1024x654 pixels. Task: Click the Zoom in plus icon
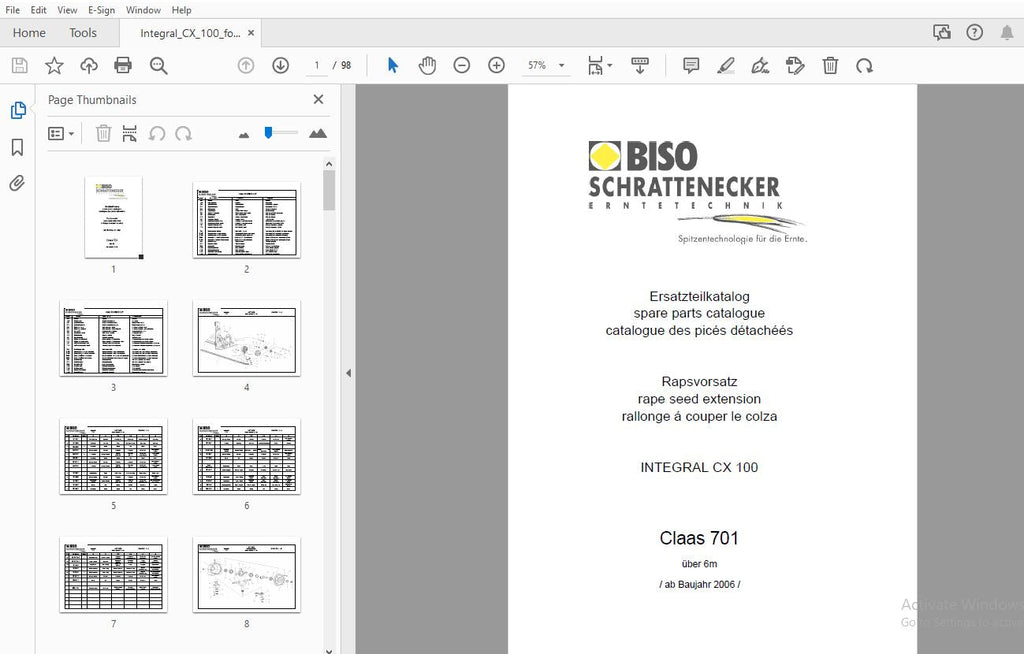click(496, 66)
